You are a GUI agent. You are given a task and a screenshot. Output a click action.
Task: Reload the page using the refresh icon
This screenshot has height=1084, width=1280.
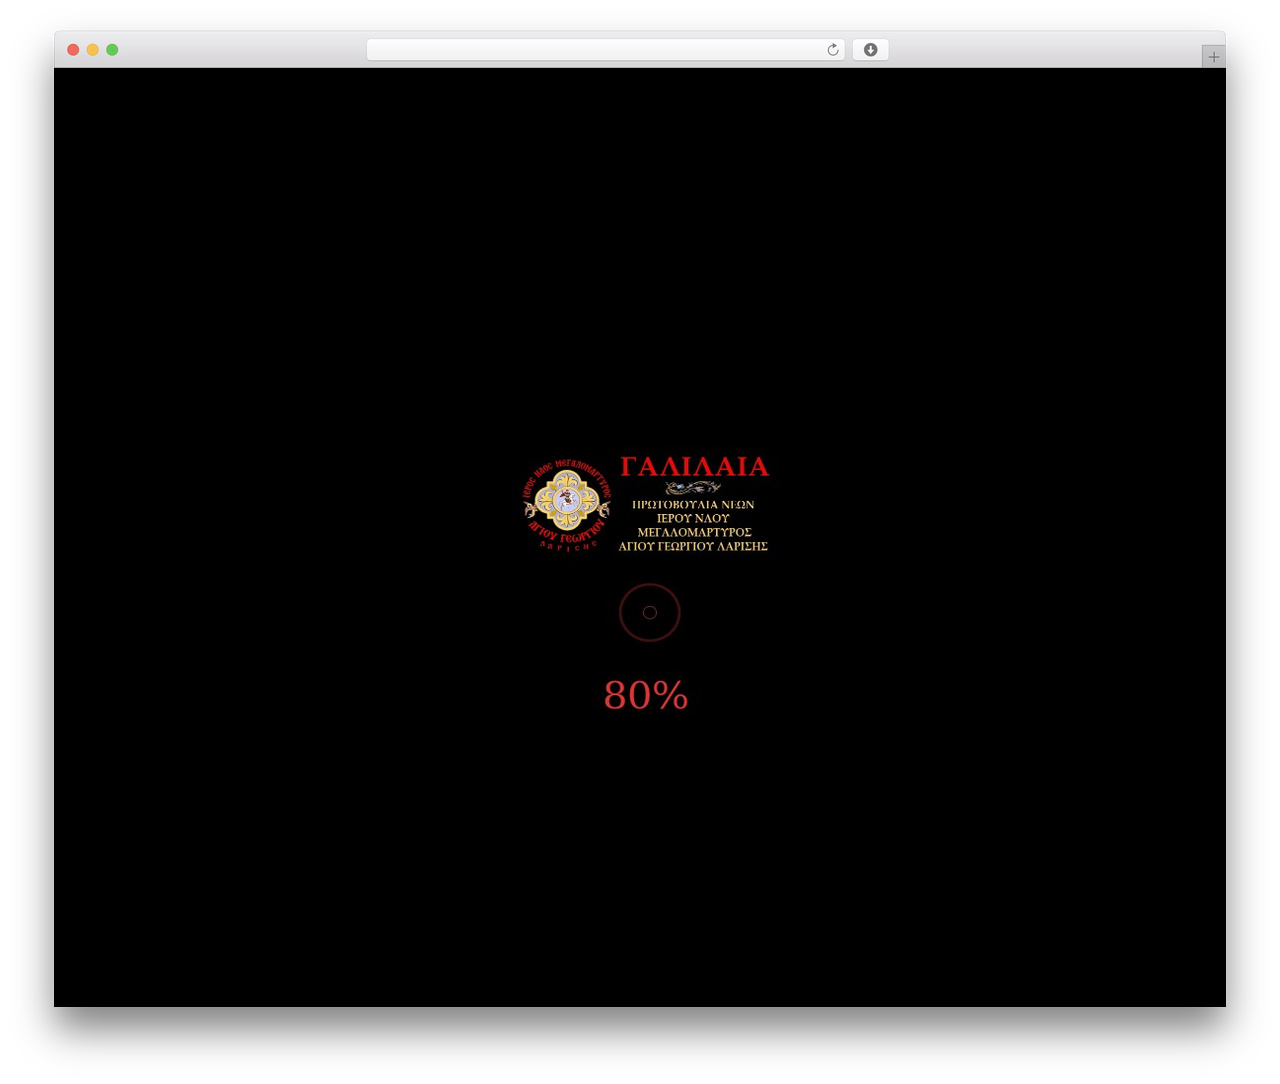[832, 50]
